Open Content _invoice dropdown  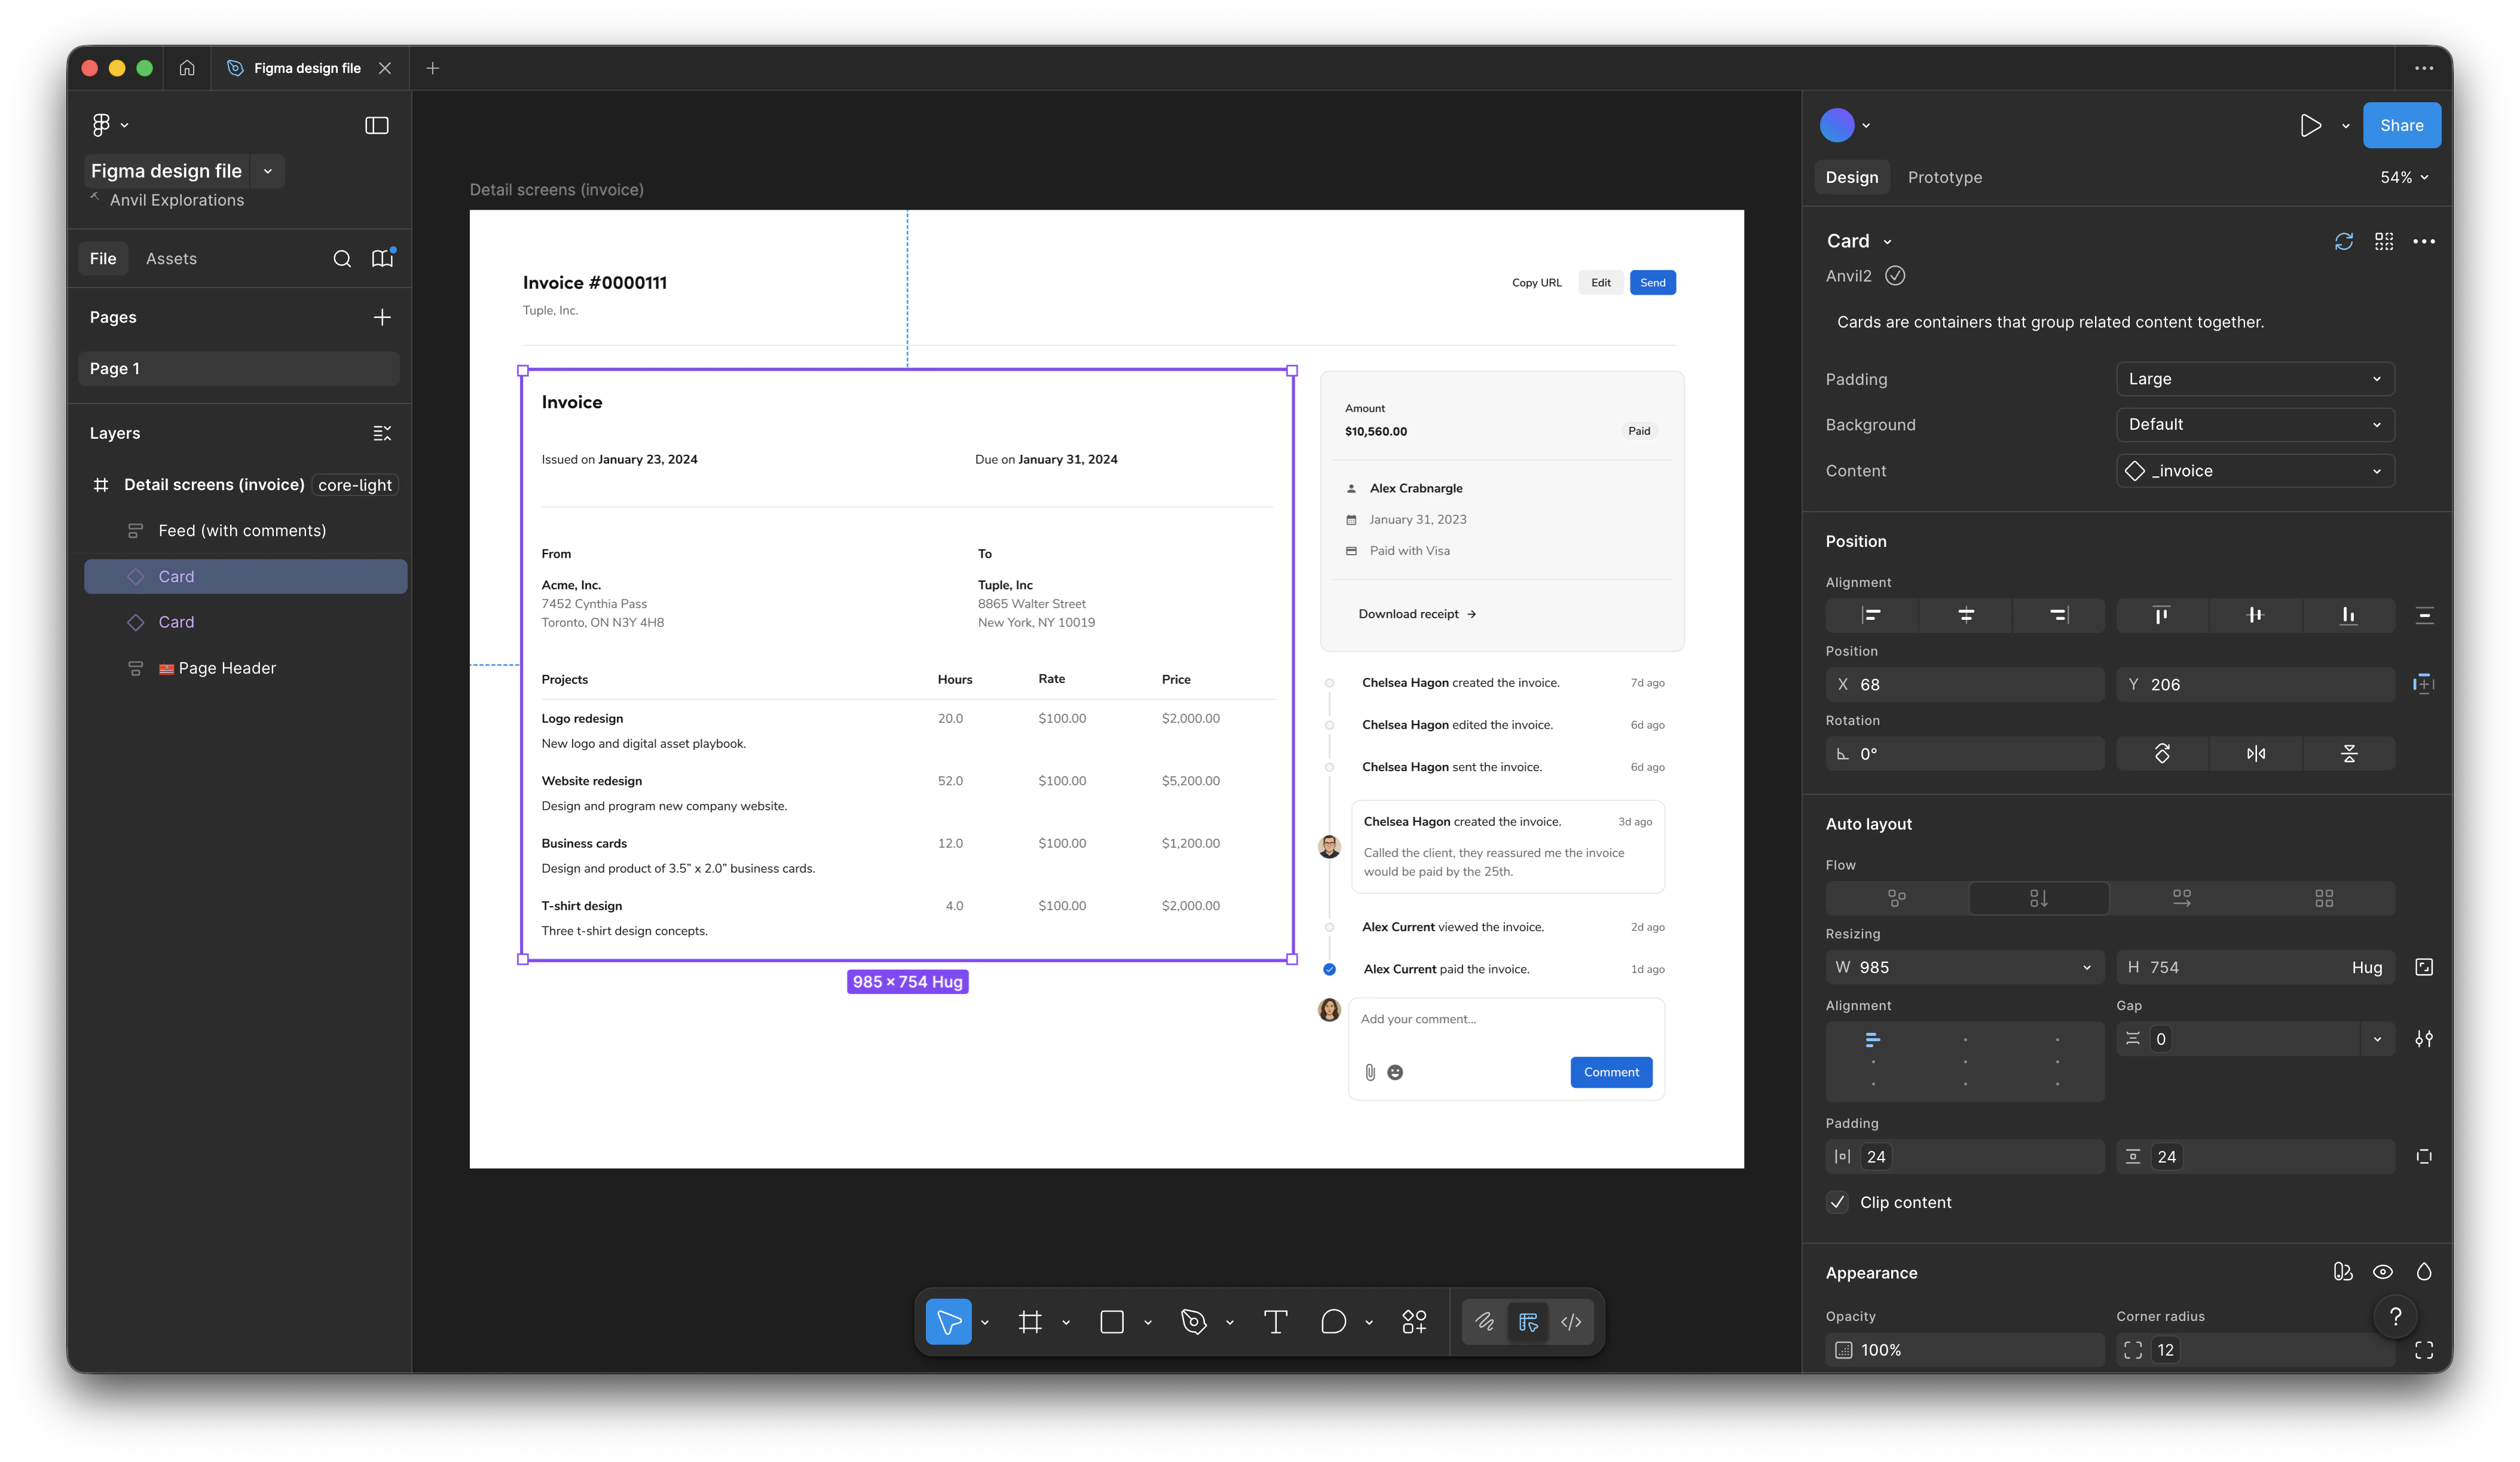tap(2255, 471)
